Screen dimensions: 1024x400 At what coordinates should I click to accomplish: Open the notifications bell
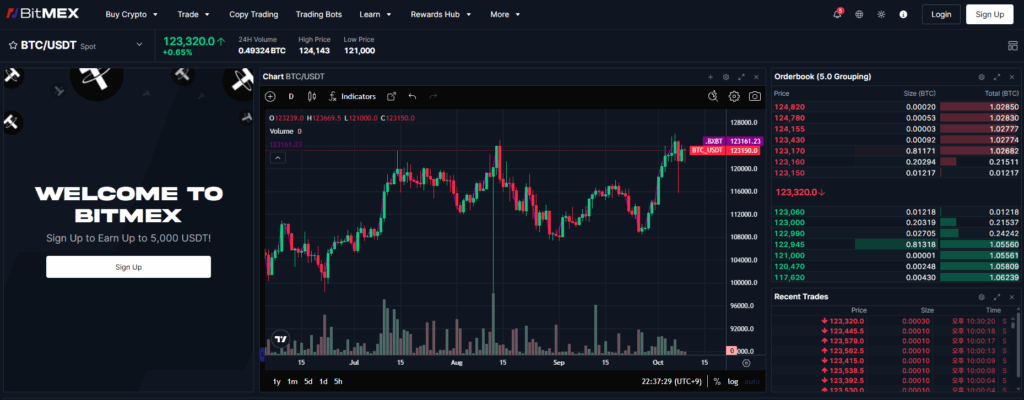[837, 15]
